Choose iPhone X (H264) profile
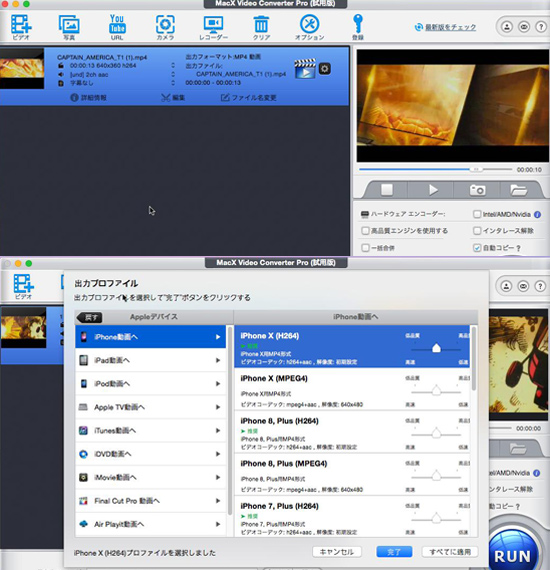 (352, 346)
